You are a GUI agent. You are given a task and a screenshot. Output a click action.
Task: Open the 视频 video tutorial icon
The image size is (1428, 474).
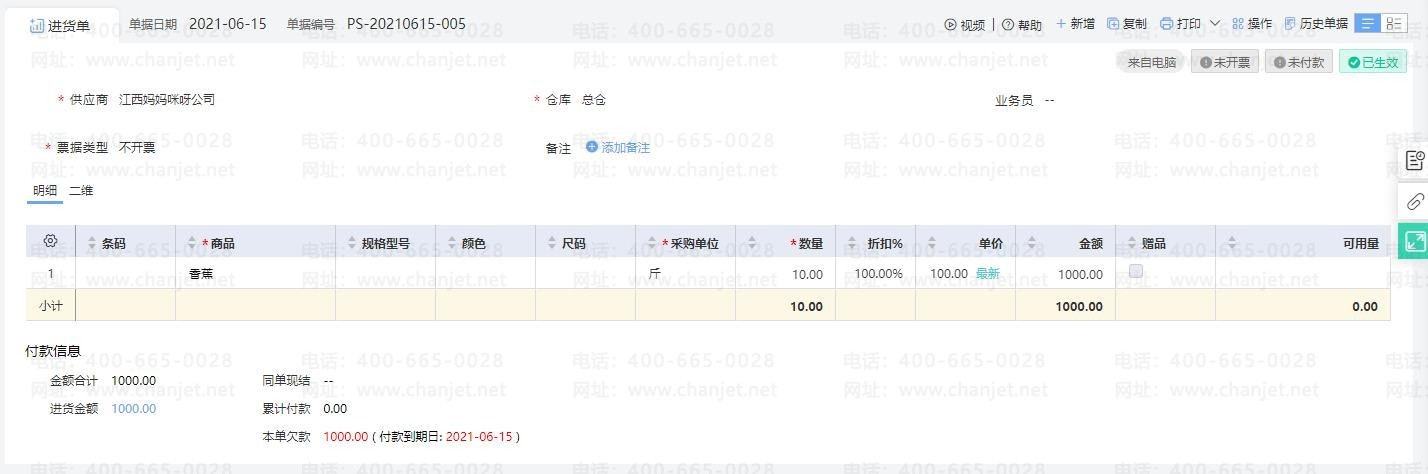tap(951, 24)
